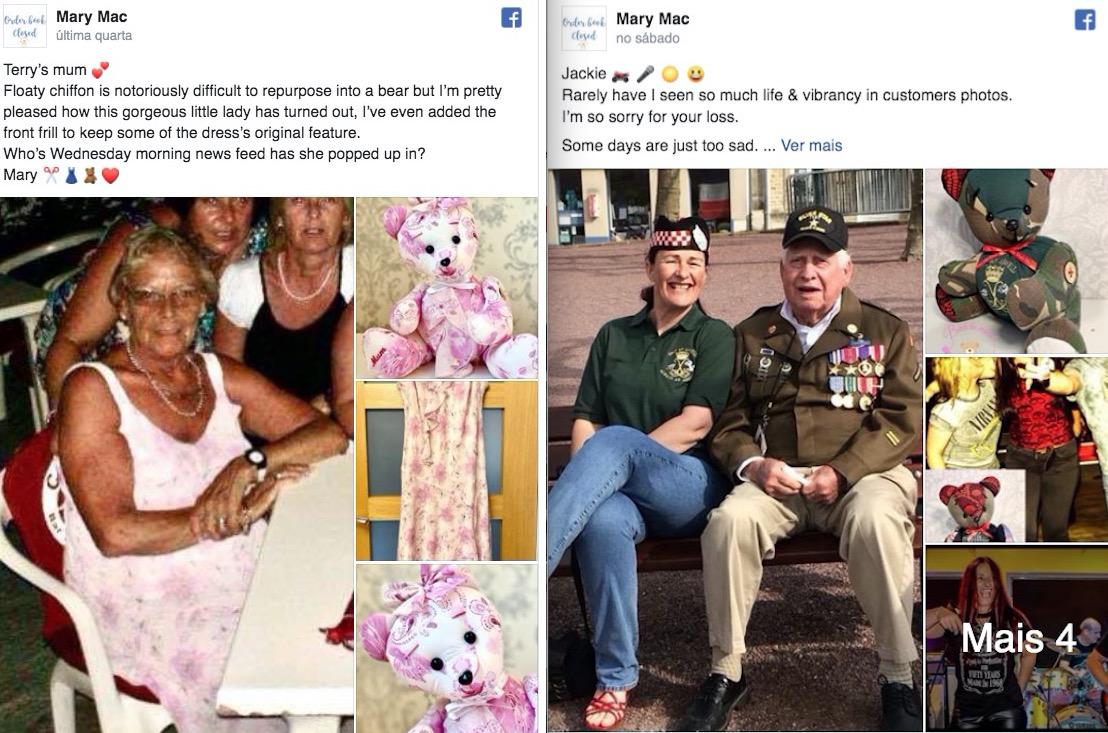Click the 'Some days are just too sad' text
This screenshot has height=733, width=1108.
[x=659, y=146]
